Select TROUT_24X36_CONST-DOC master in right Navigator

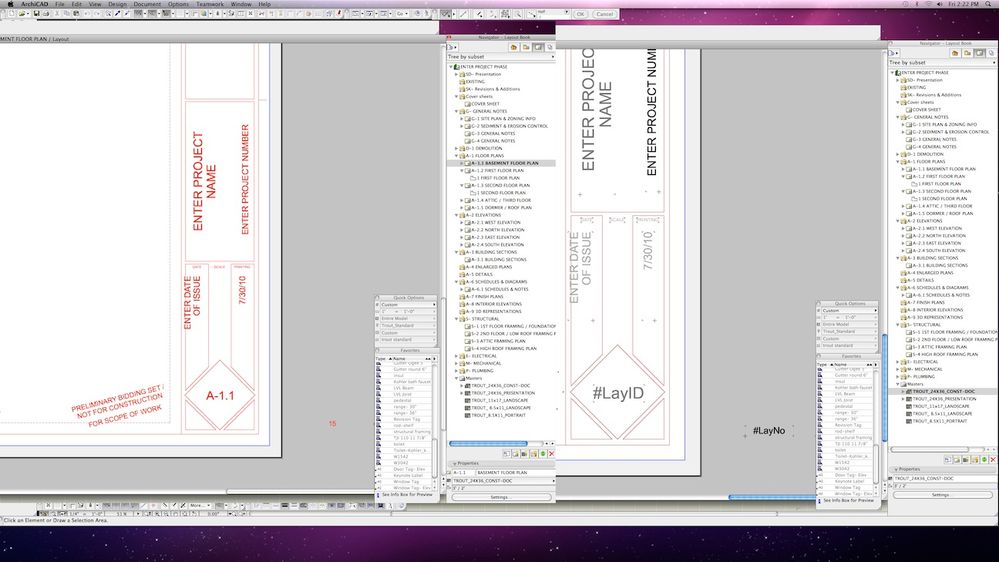tap(944, 391)
